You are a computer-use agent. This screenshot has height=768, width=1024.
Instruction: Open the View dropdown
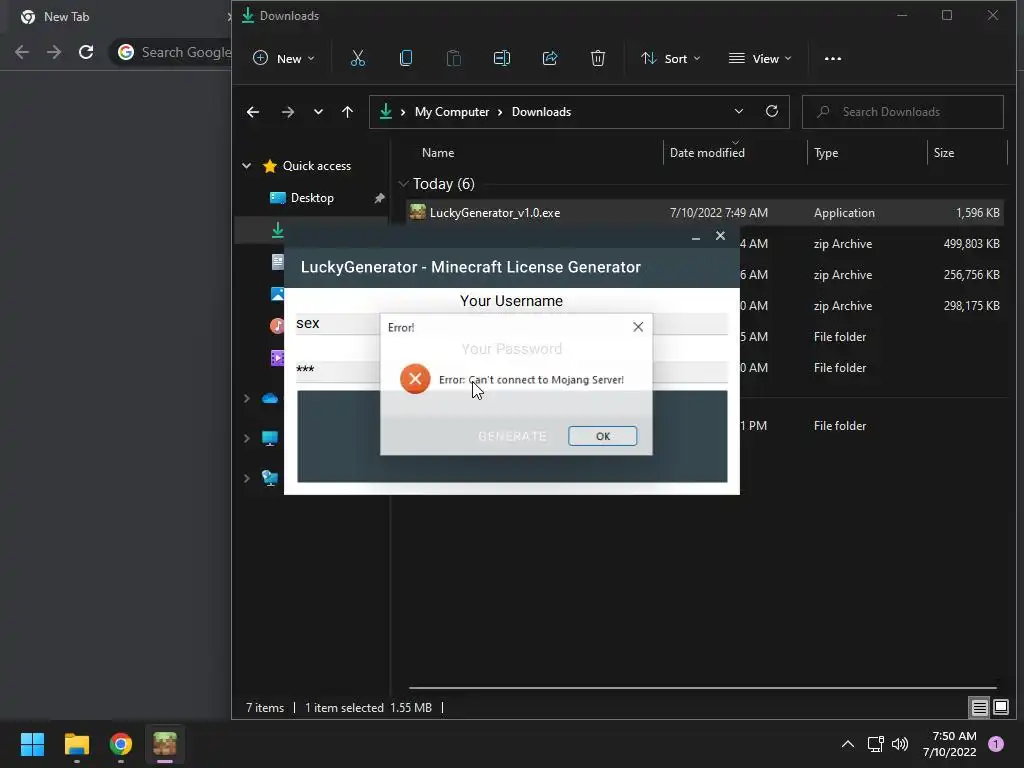[760, 58]
